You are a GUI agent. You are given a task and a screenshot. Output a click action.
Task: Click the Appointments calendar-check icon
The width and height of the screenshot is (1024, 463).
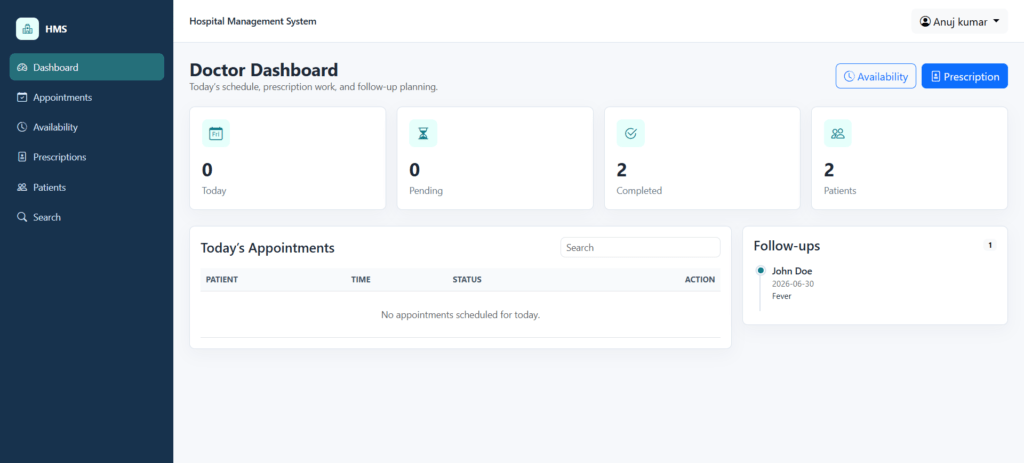[x=22, y=97]
